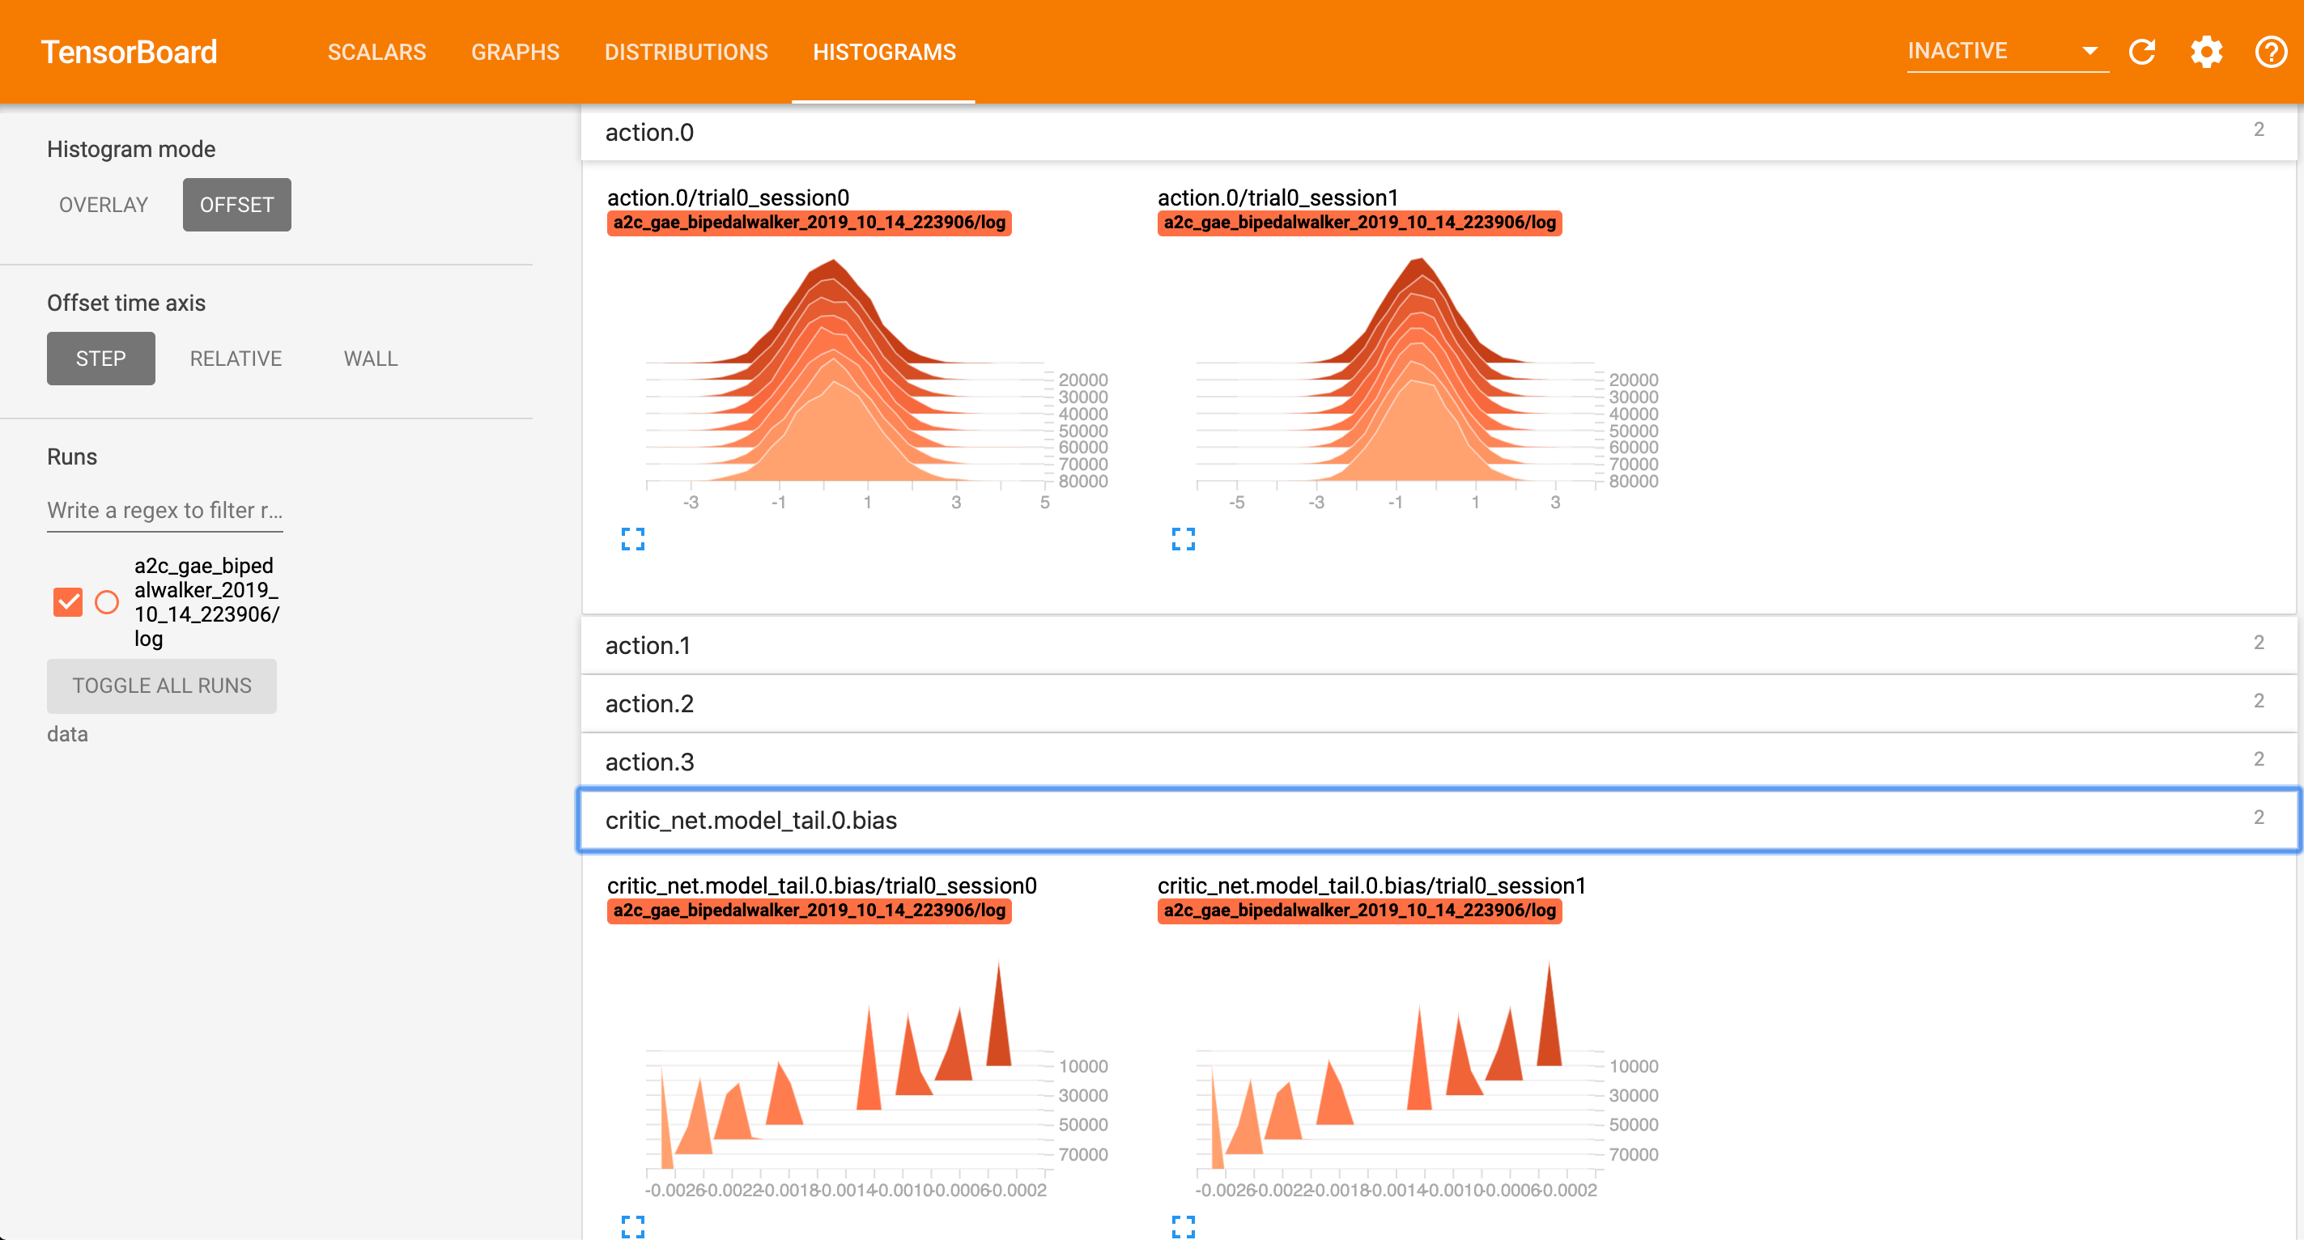The image size is (2304, 1240).
Task: Click the reload data refresh icon
Action: click(2142, 52)
